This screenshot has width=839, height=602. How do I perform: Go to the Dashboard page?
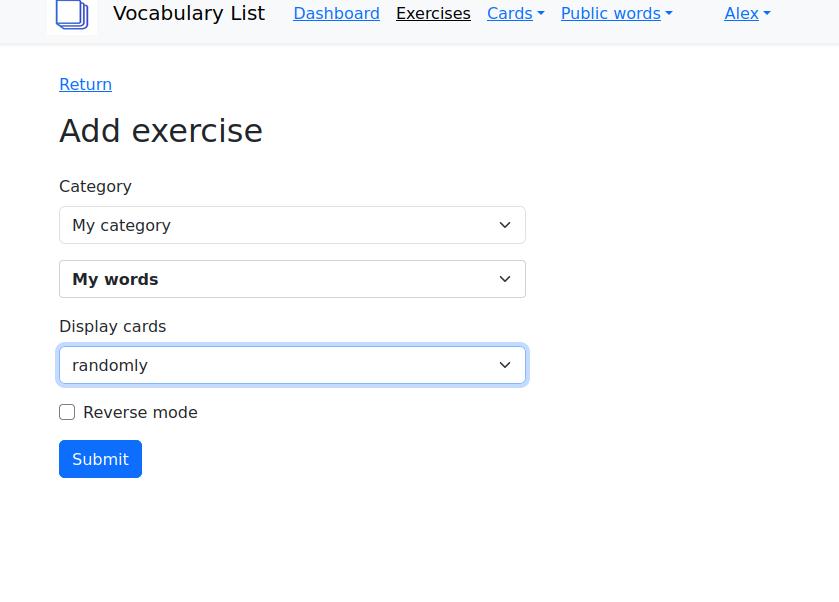(336, 14)
